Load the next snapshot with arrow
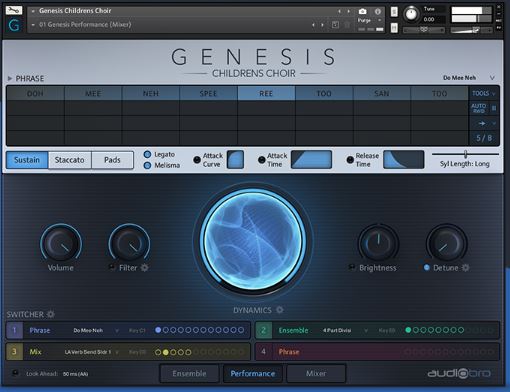510x392 pixels. 322,25
